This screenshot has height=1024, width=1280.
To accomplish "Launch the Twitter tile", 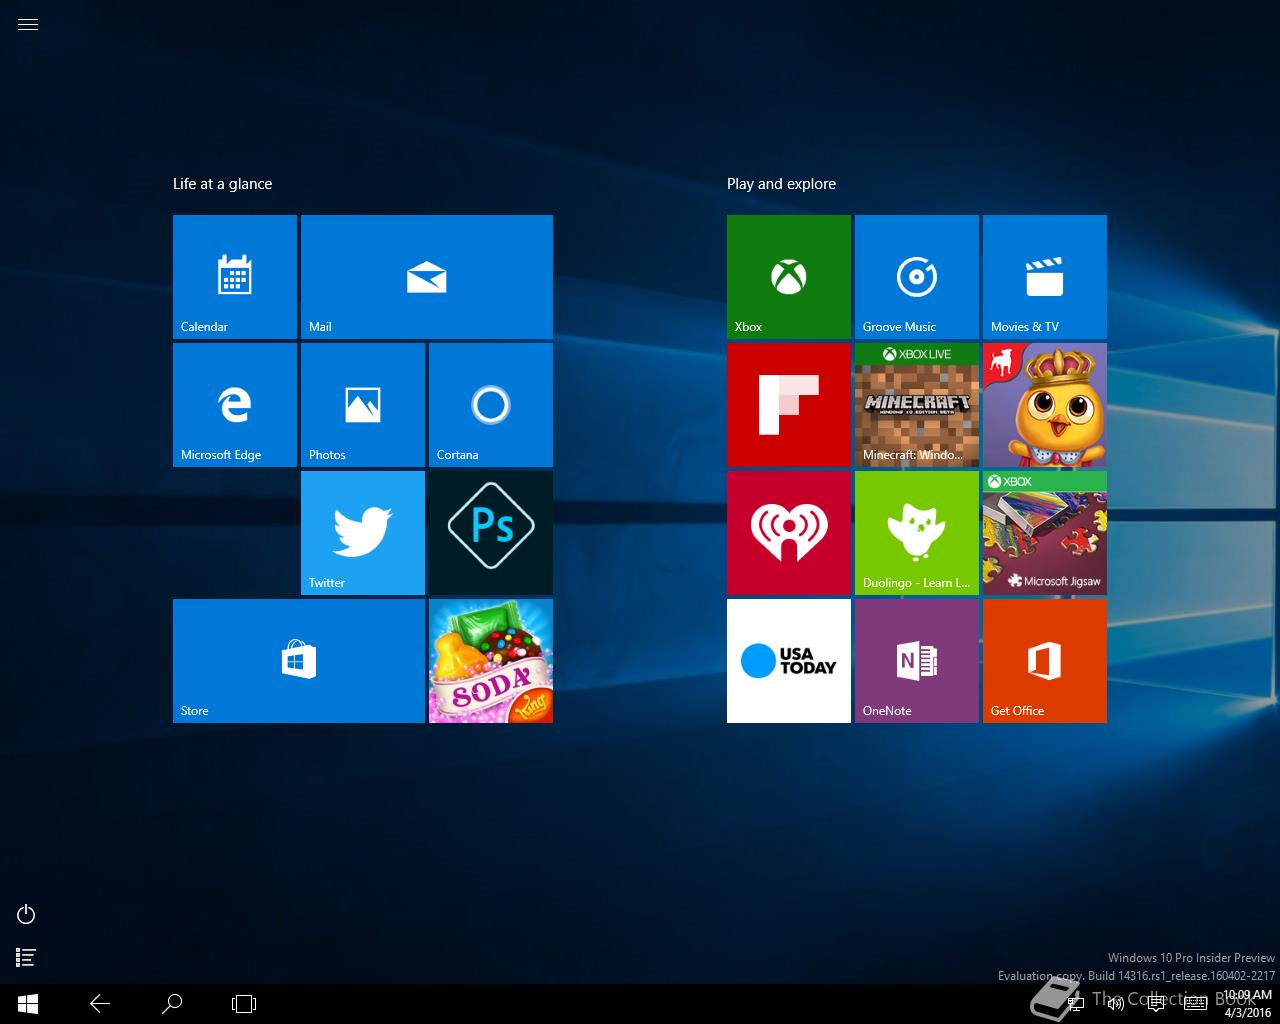I will click(363, 533).
